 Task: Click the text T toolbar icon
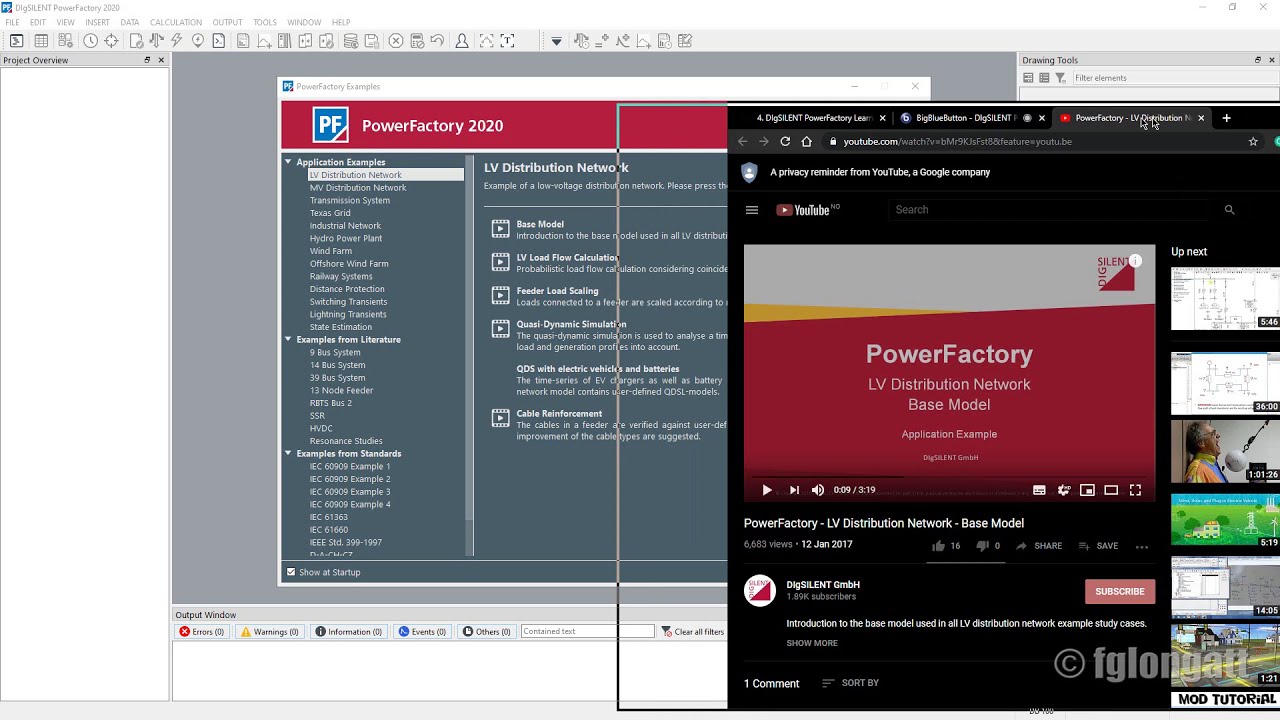point(507,41)
